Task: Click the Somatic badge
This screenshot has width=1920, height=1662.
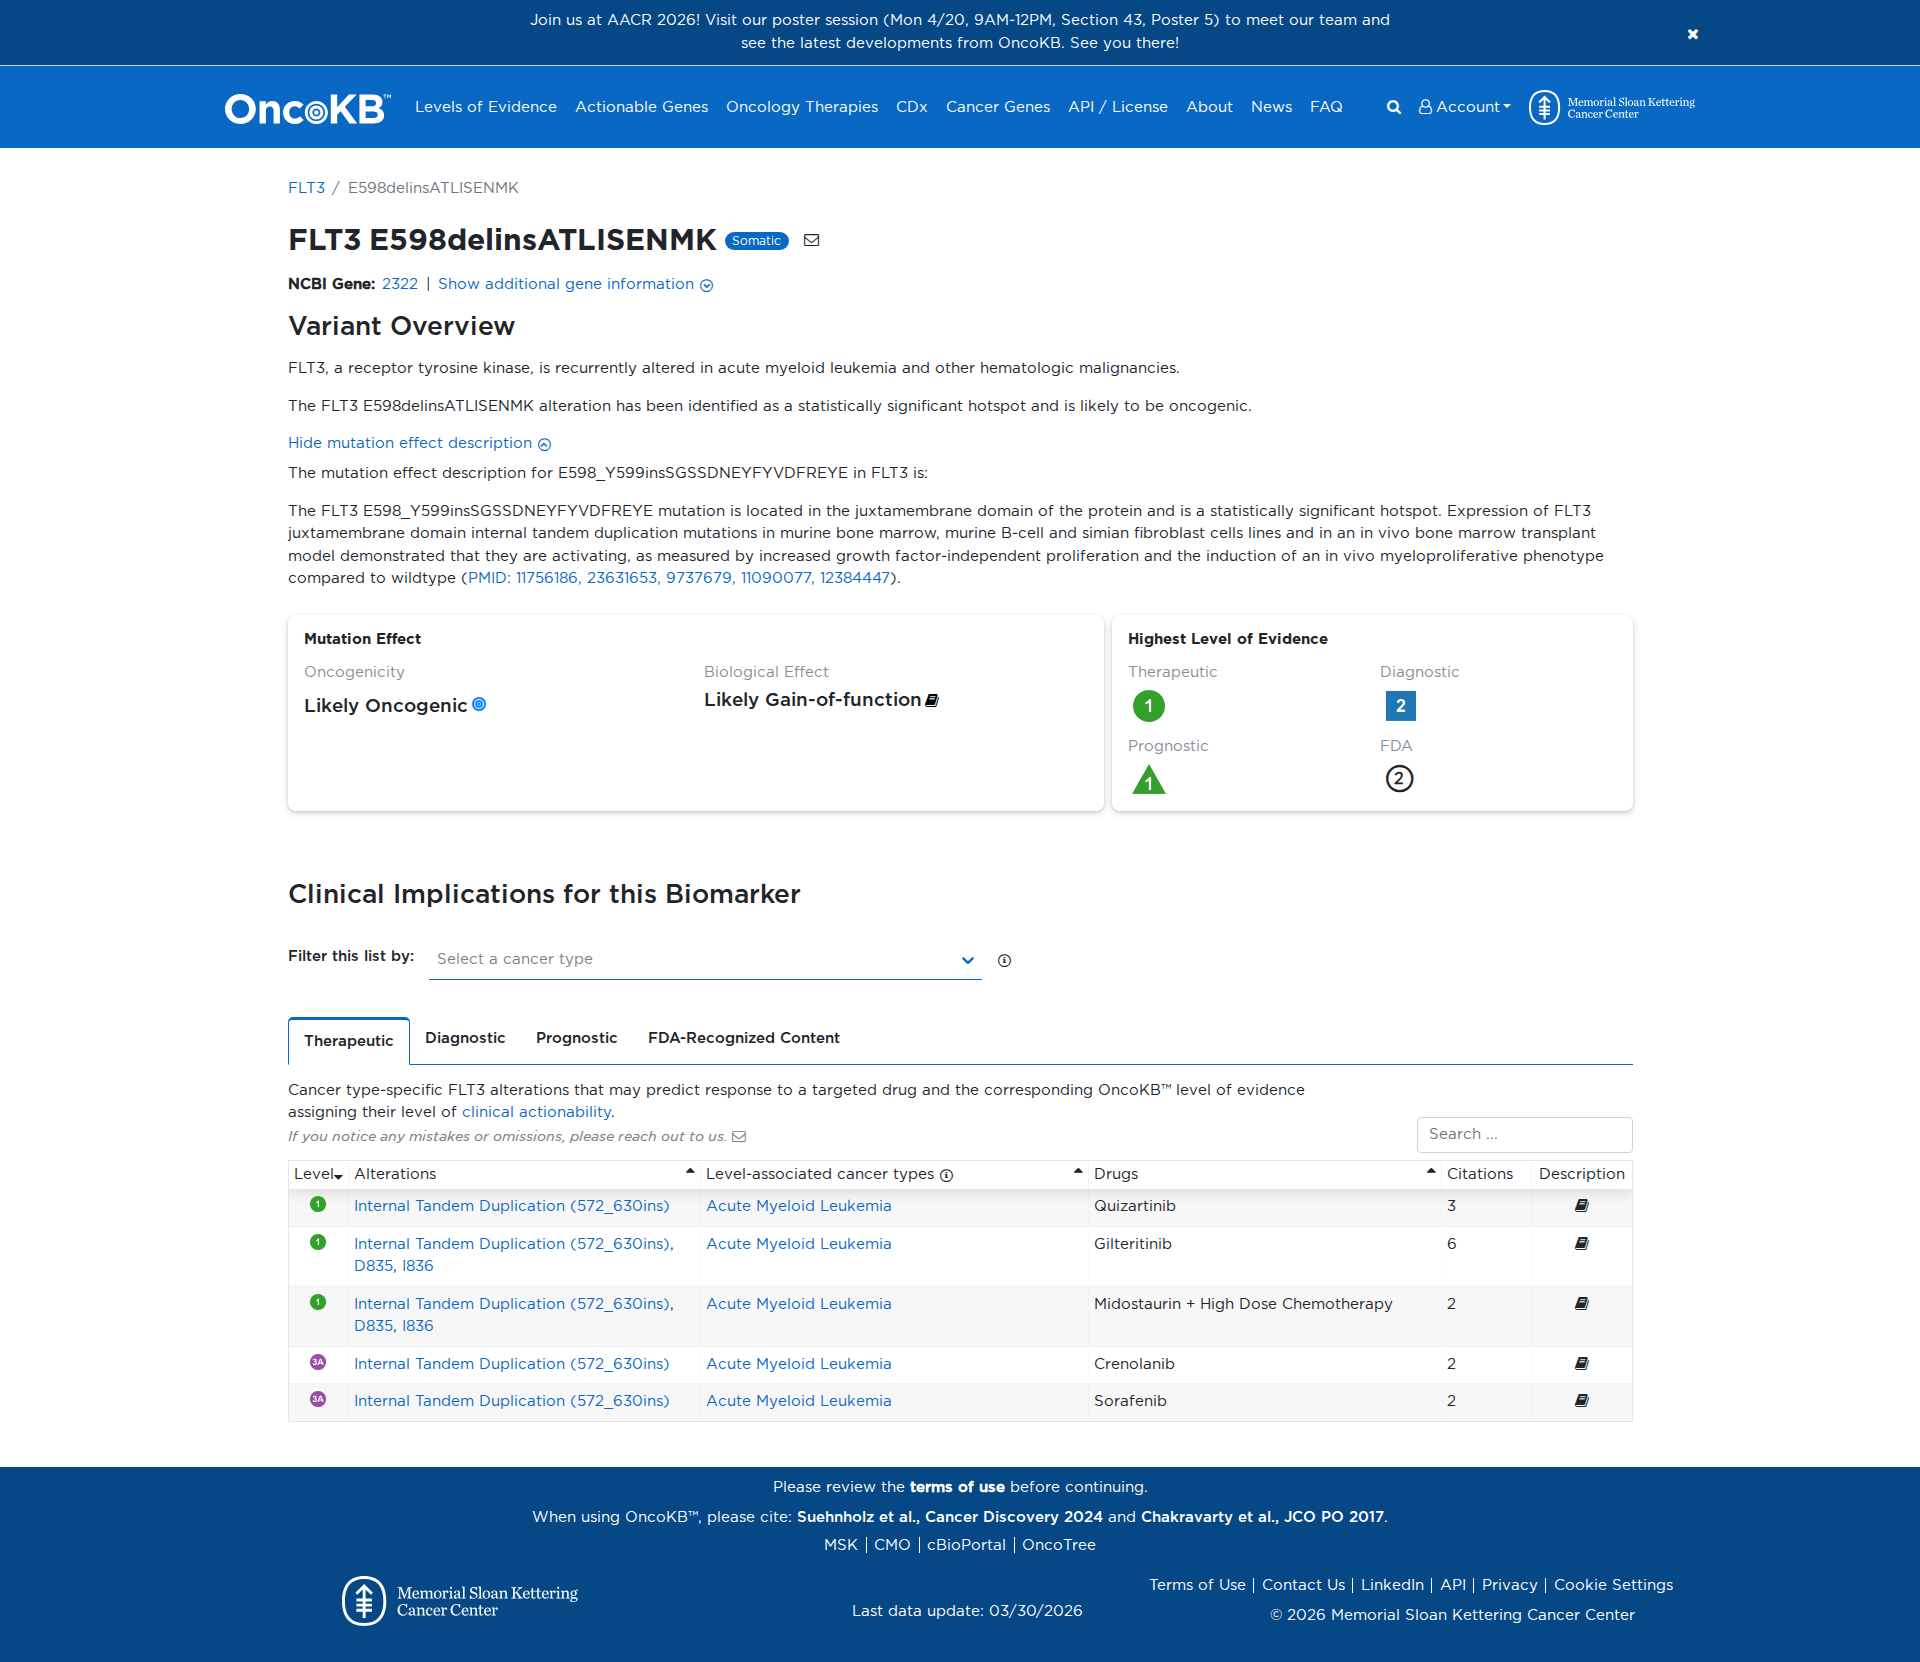Action: coord(757,241)
